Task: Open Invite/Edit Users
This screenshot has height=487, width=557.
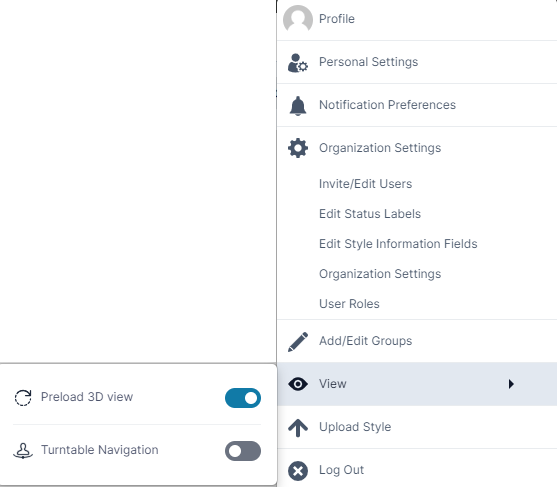Action: pos(365,184)
